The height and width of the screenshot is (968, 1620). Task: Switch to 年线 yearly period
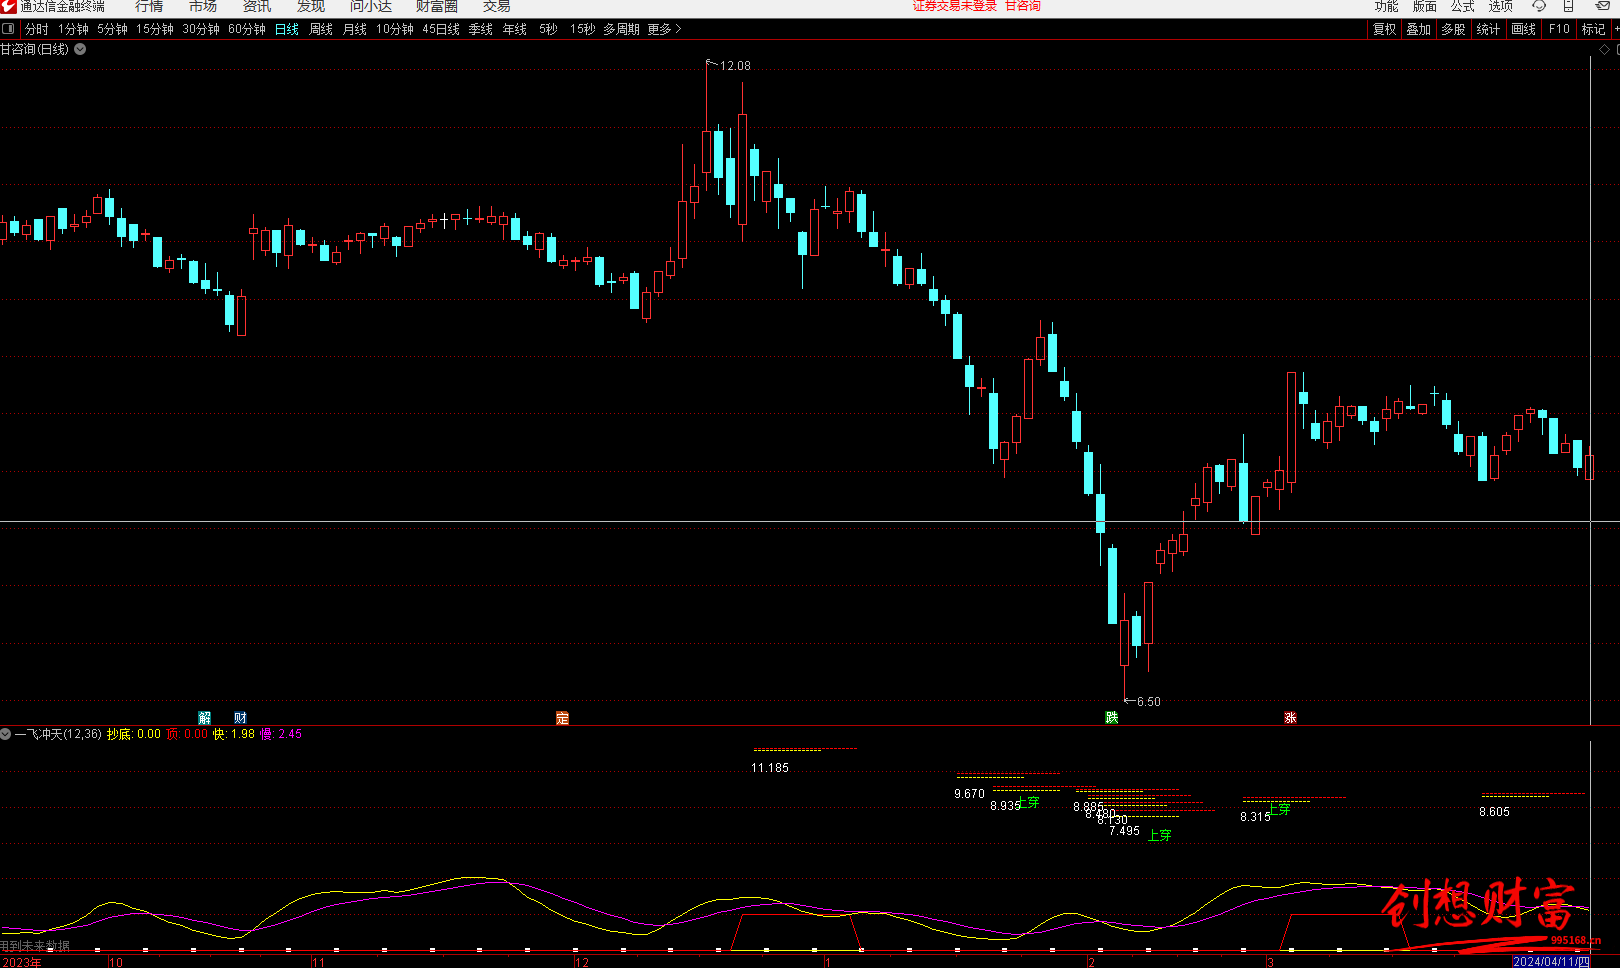[515, 29]
